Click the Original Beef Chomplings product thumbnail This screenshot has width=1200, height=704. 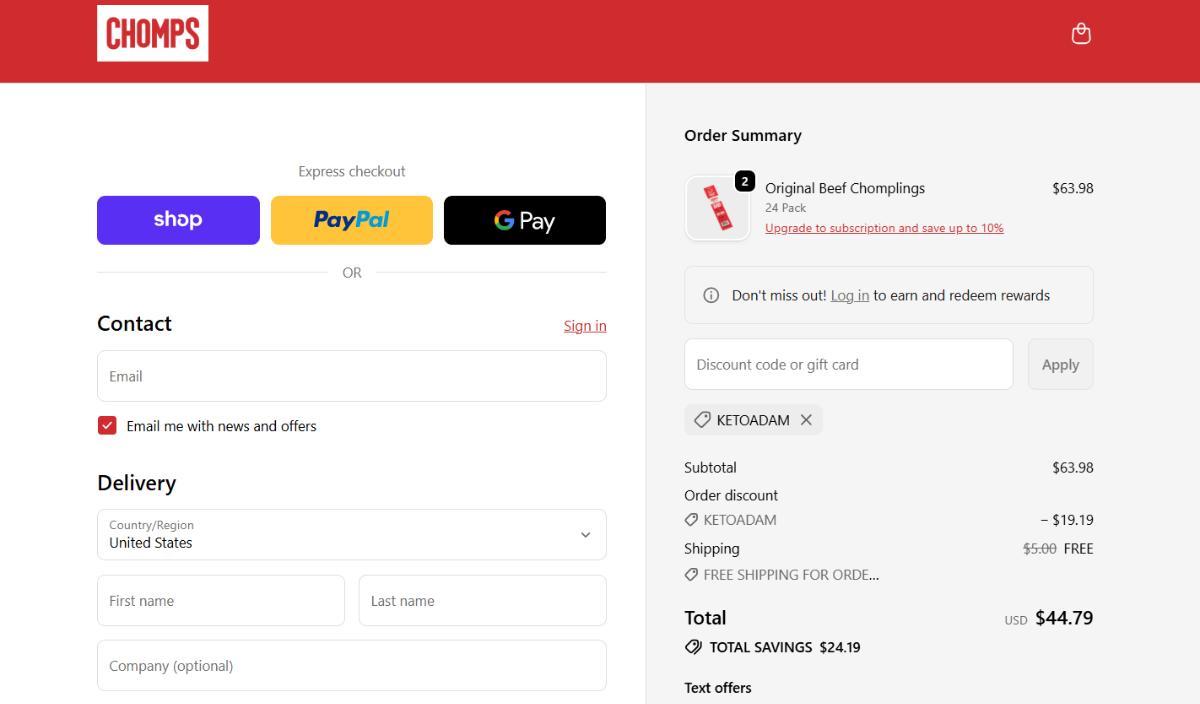pos(716,209)
